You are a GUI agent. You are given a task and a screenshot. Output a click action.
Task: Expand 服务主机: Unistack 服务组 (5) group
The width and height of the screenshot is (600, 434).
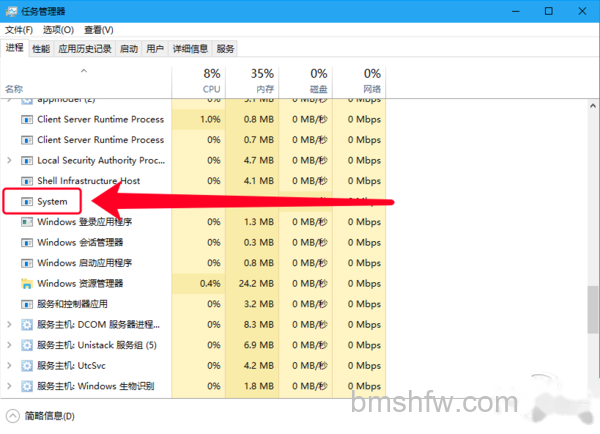(9, 345)
